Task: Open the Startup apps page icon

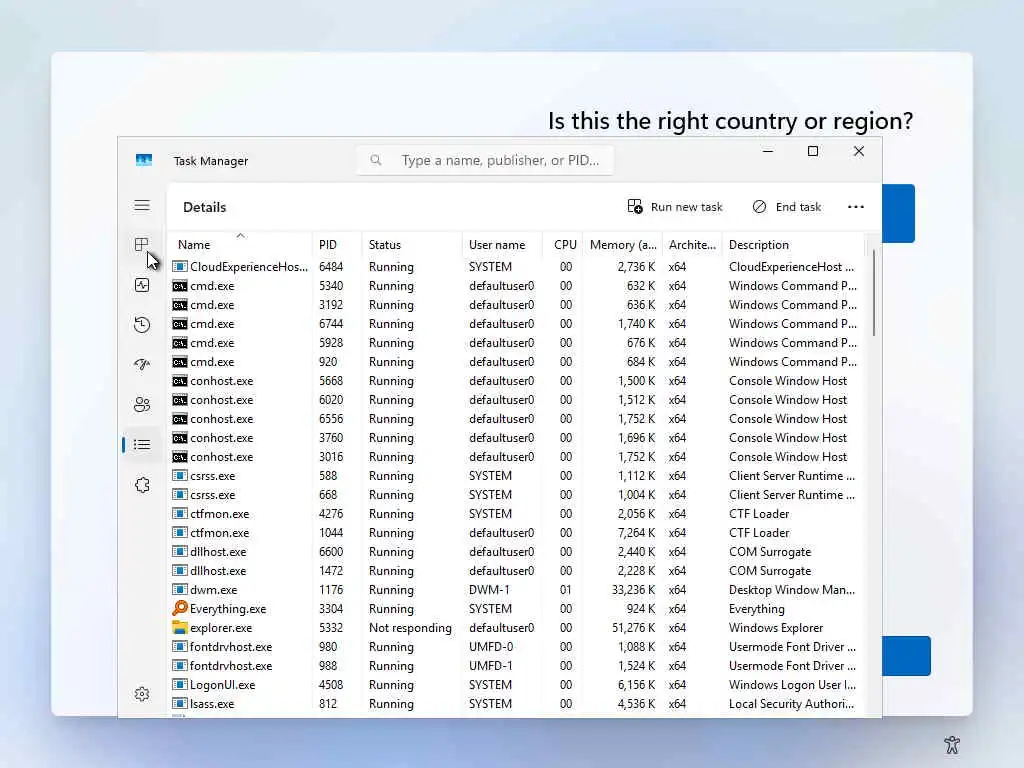Action: point(142,364)
